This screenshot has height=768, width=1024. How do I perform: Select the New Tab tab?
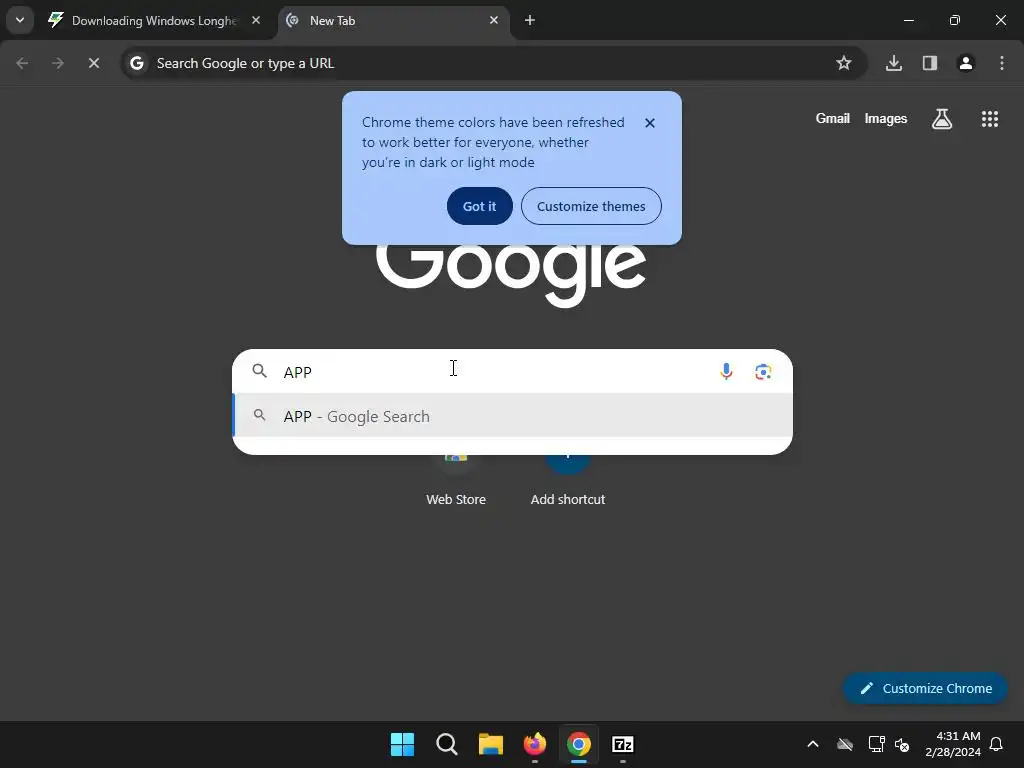pos(395,20)
